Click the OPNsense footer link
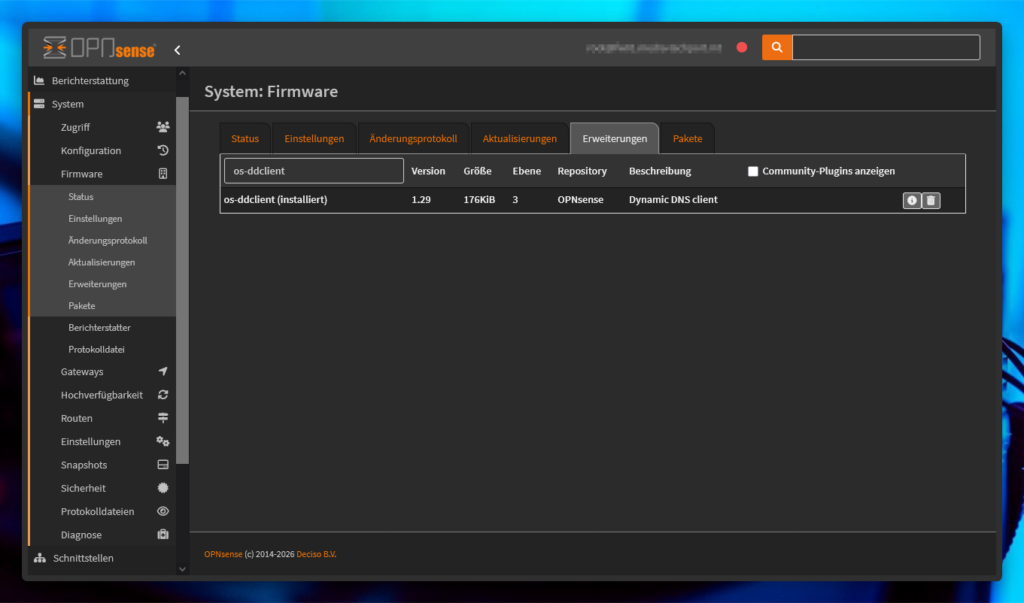 click(223, 554)
